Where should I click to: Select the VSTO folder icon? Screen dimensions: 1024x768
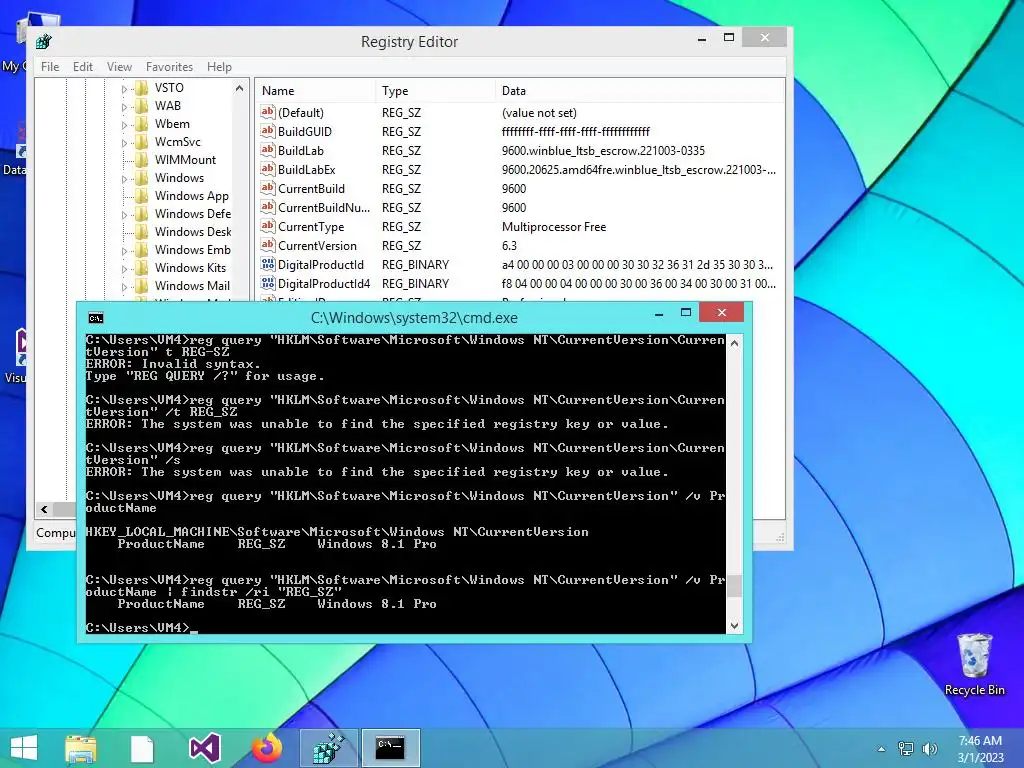coord(141,88)
